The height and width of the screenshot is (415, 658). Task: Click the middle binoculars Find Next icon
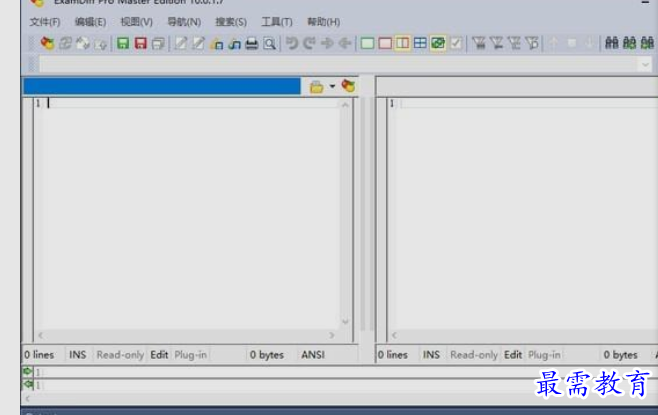point(629,43)
